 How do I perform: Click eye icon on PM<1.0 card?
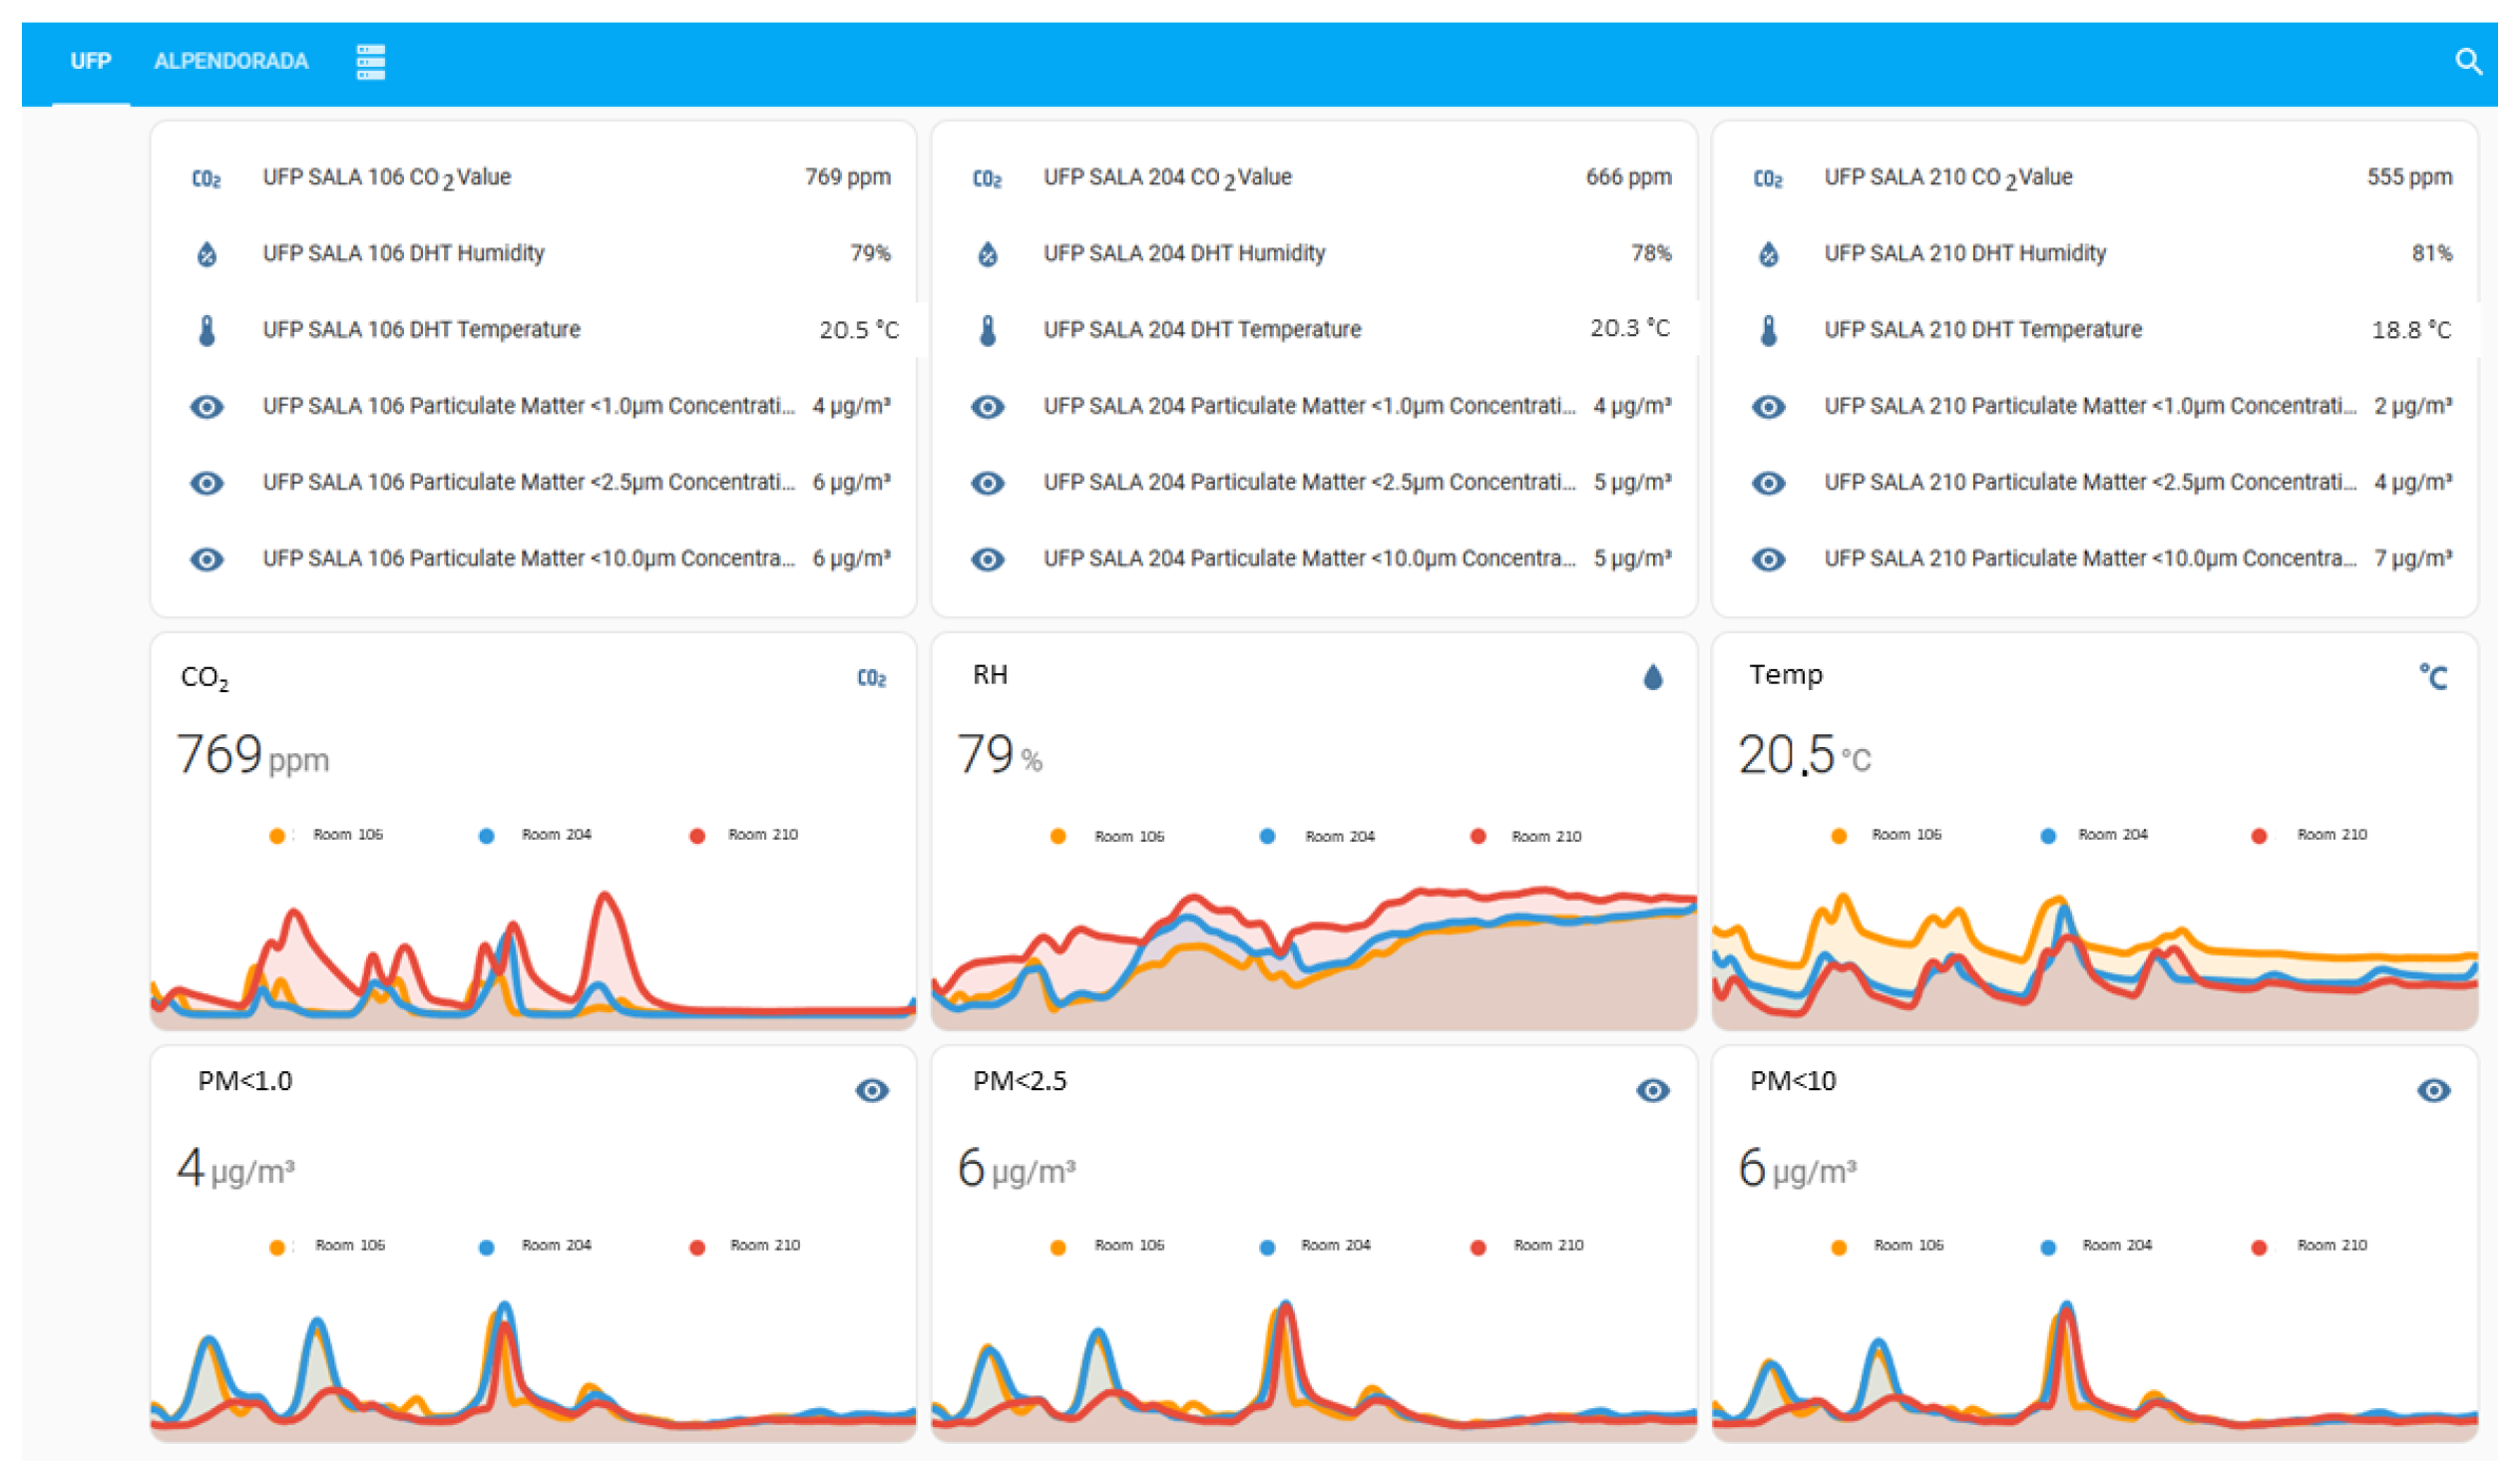(871, 1090)
